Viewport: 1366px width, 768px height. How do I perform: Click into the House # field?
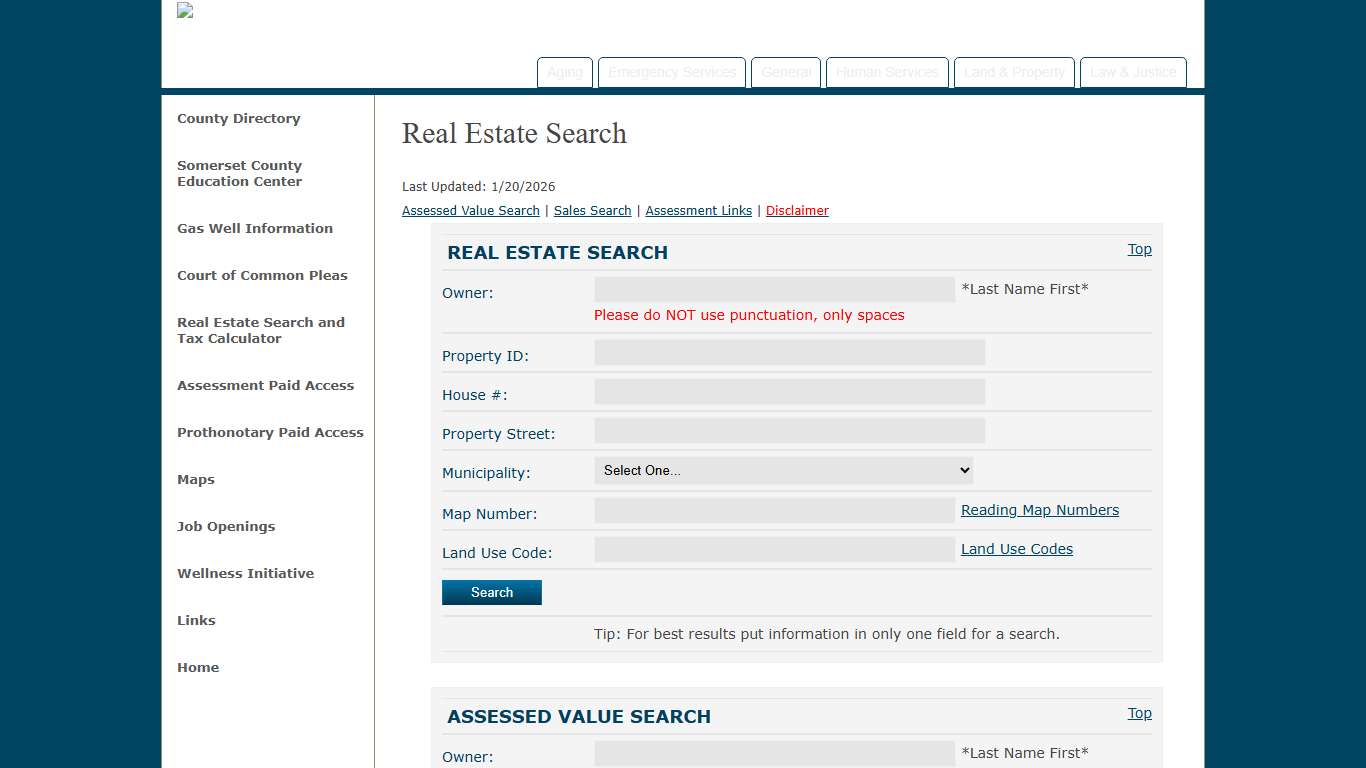pos(789,392)
